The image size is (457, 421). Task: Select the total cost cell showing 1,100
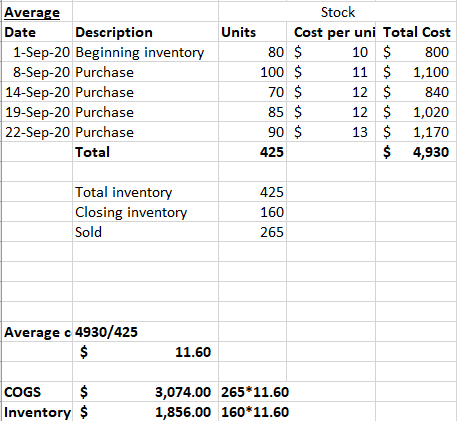pyautogui.click(x=416, y=72)
